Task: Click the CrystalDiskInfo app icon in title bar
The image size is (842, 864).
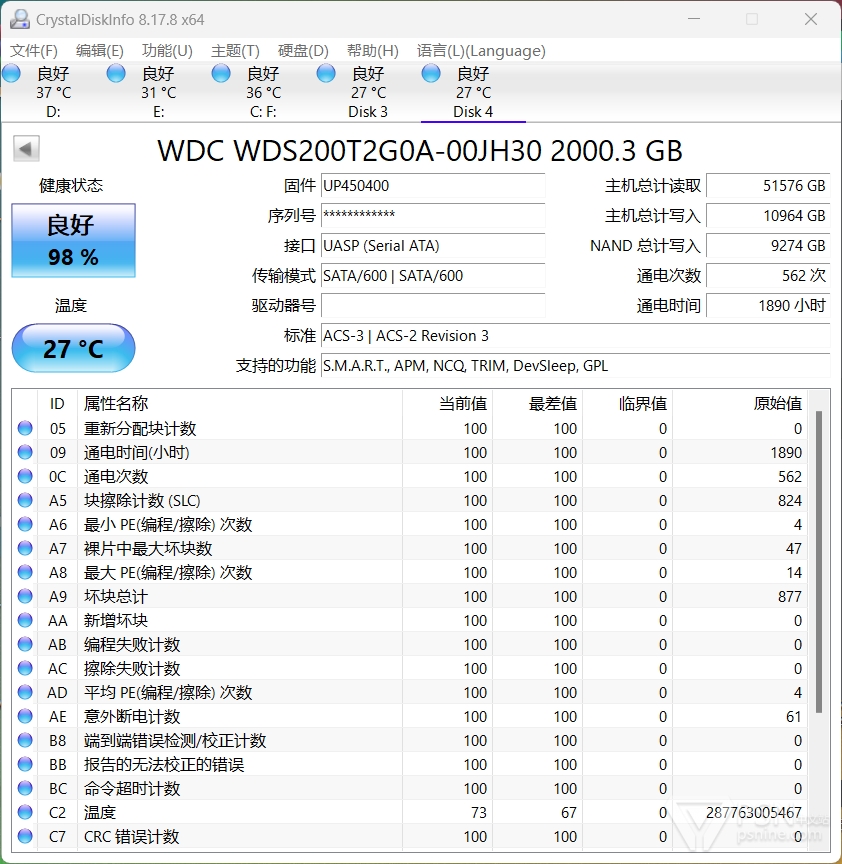Action: point(20,19)
